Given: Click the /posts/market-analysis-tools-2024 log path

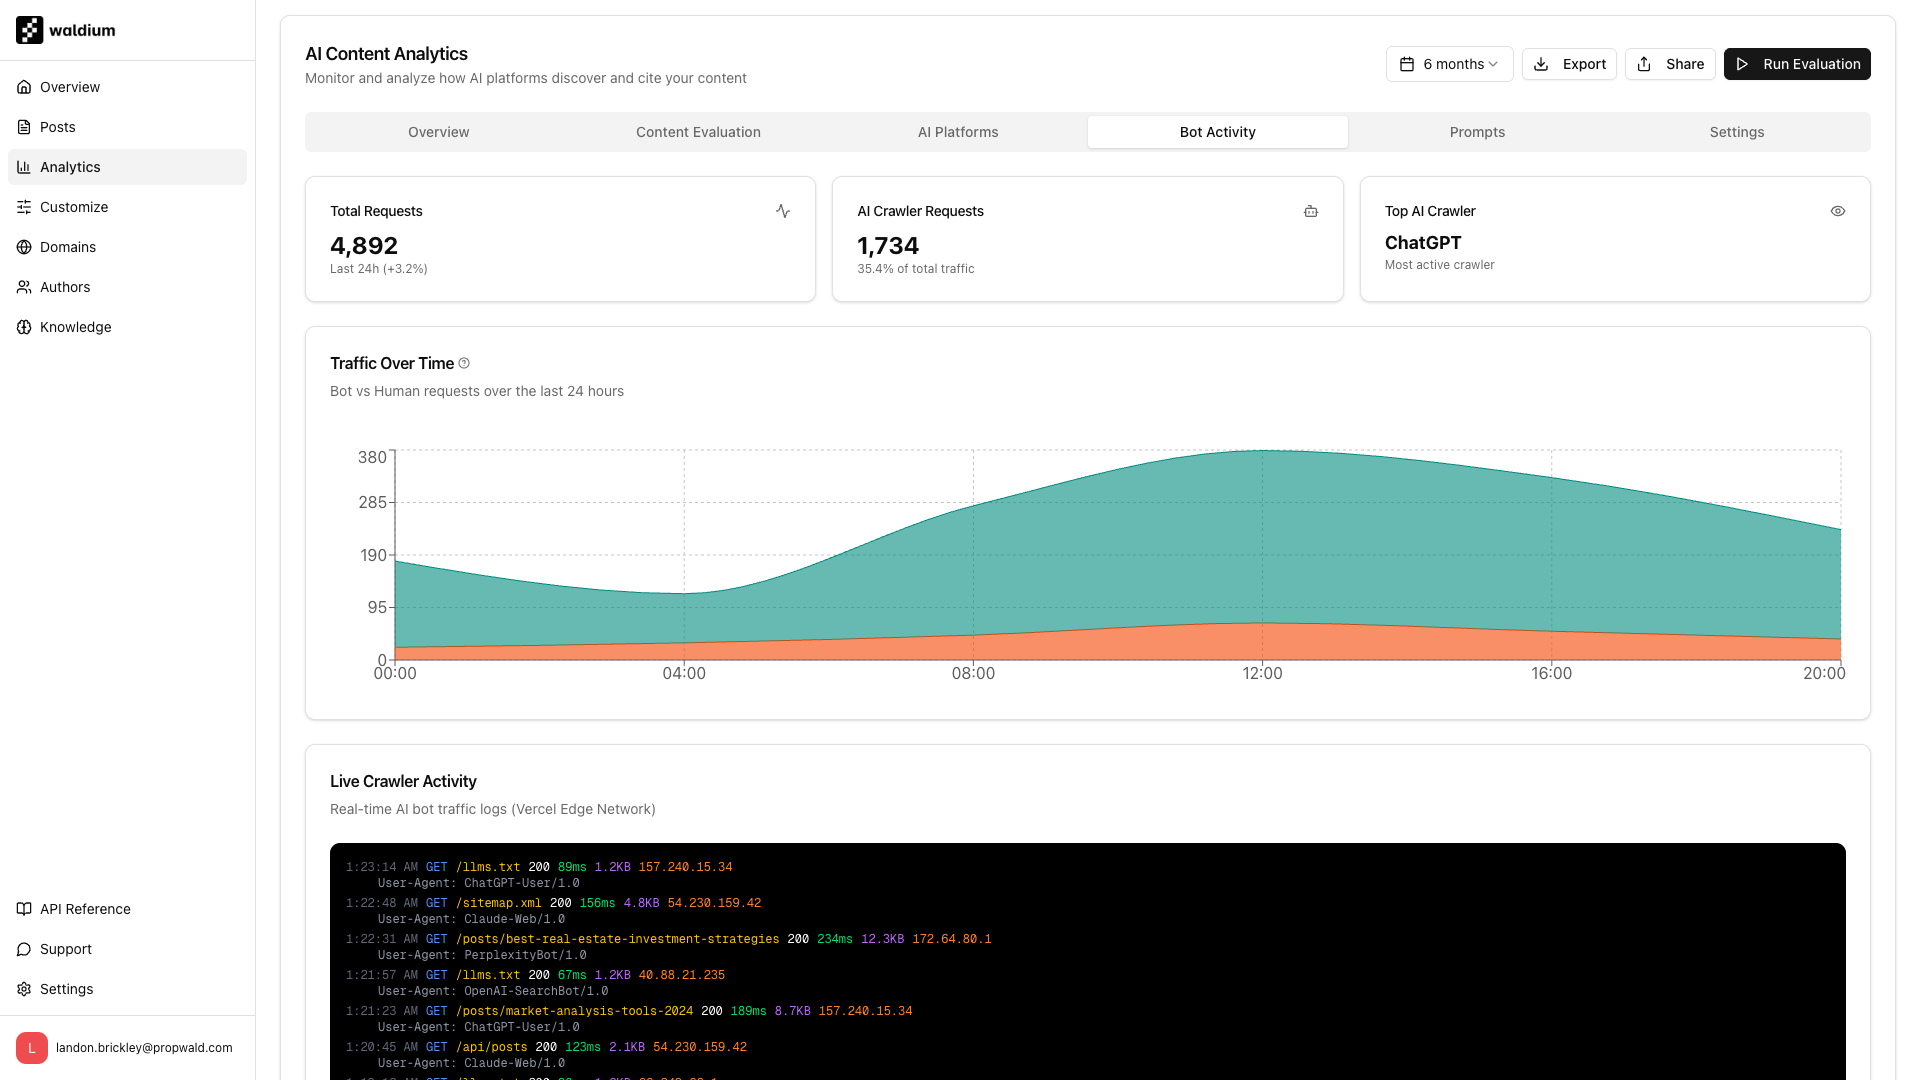Looking at the screenshot, I should [x=574, y=1011].
